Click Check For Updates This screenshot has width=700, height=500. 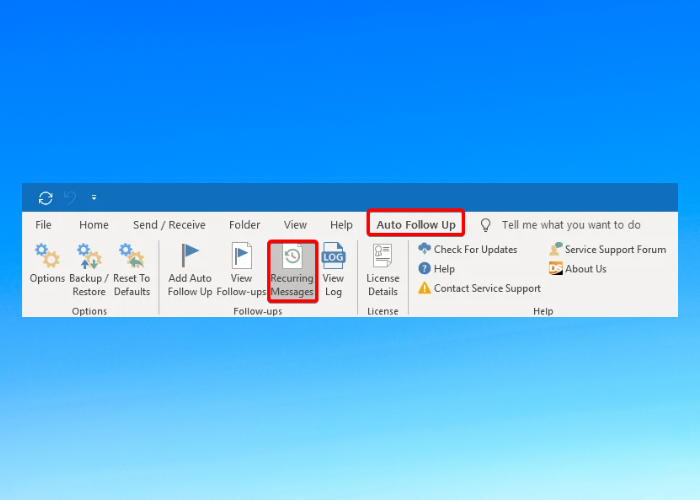467,249
